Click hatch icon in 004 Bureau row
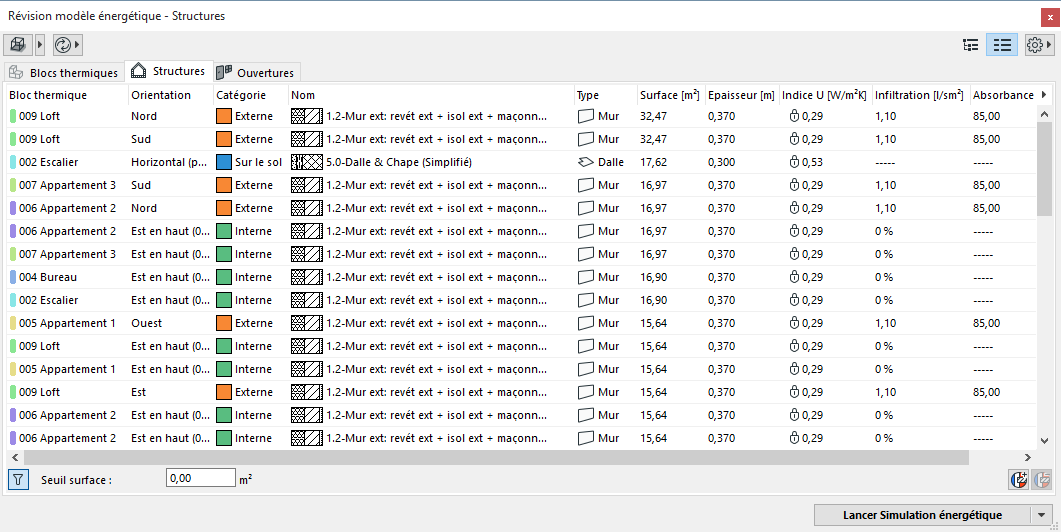Image resolution: width=1061 pixels, height=532 pixels. 307,278
